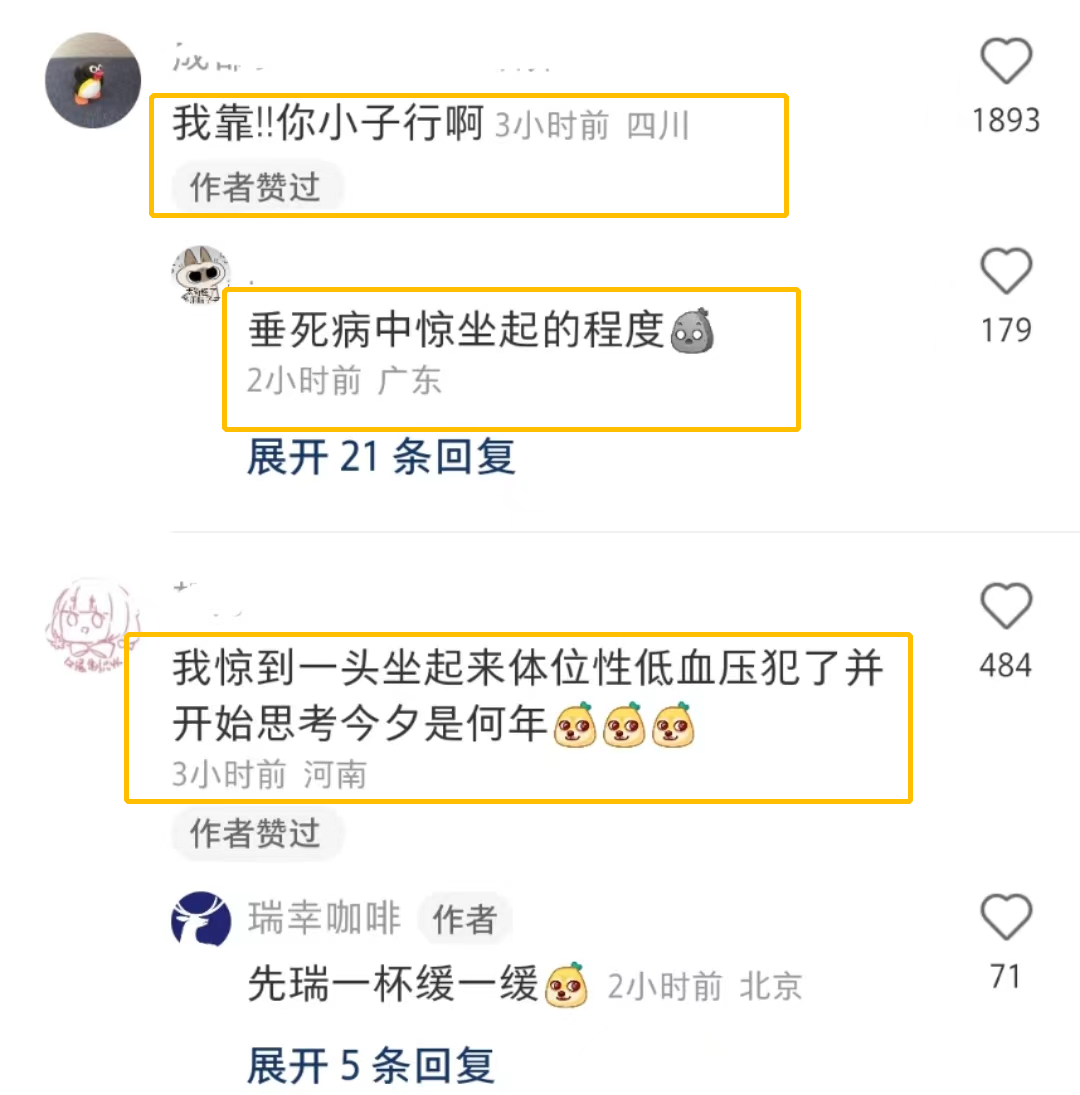The width and height of the screenshot is (1080, 1095).
Task: Tap the first yellow emoji after 何年
Action: click(x=575, y=725)
